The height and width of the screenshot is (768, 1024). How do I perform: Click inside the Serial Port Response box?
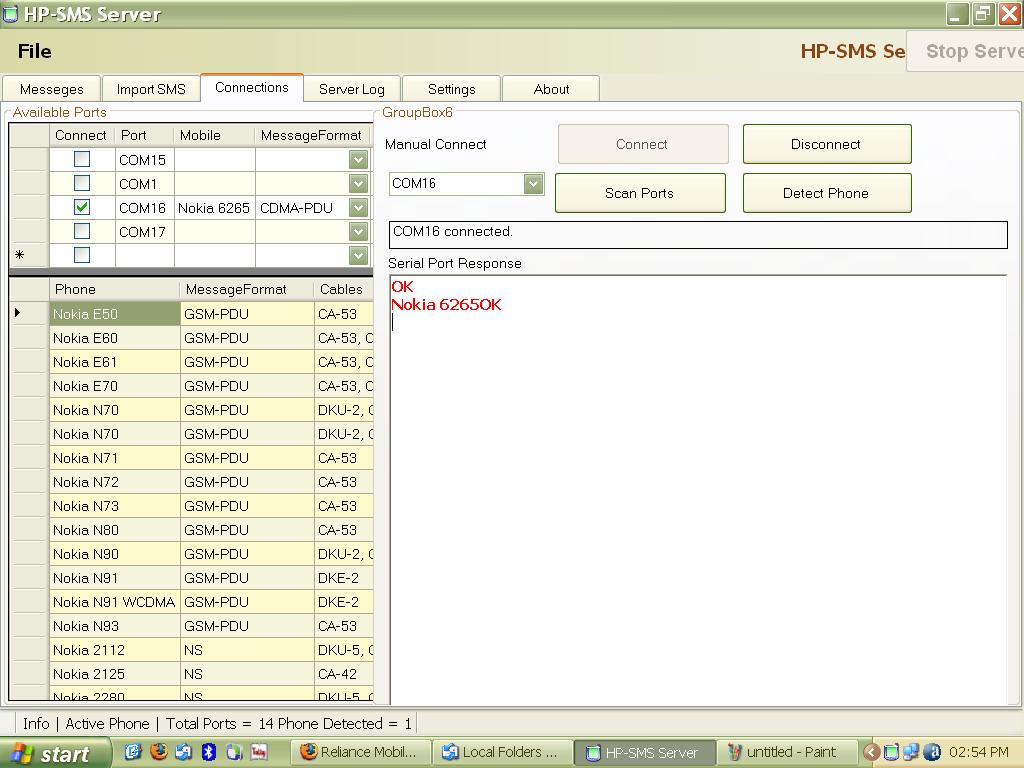pos(699,490)
